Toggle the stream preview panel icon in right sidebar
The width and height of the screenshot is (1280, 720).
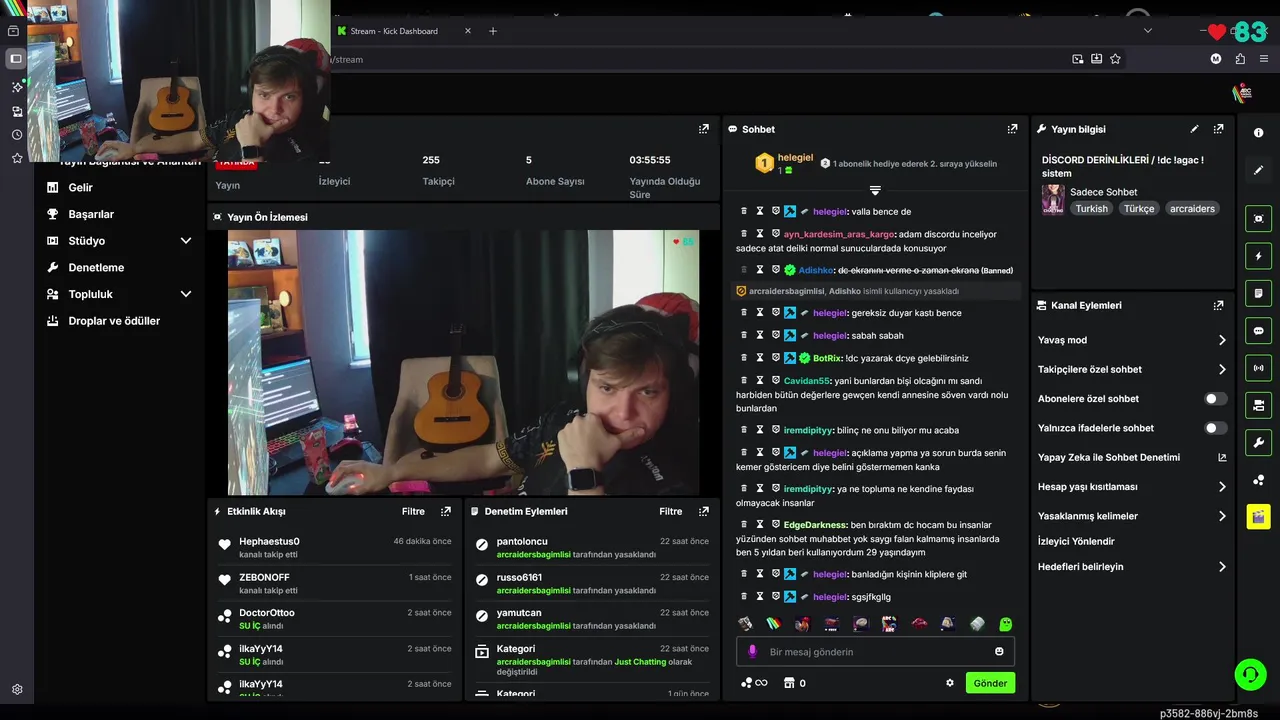click(x=1258, y=219)
